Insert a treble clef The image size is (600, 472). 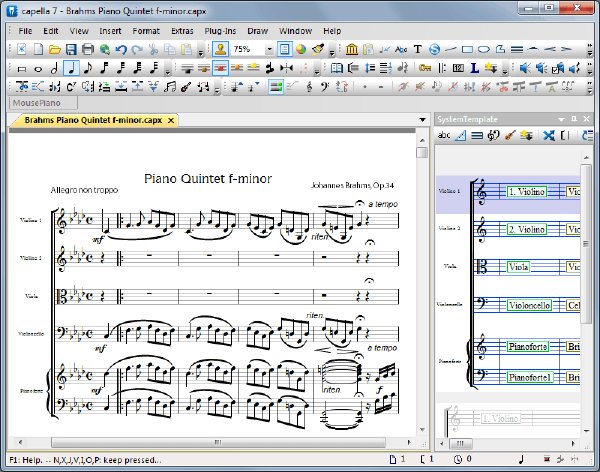point(309,87)
